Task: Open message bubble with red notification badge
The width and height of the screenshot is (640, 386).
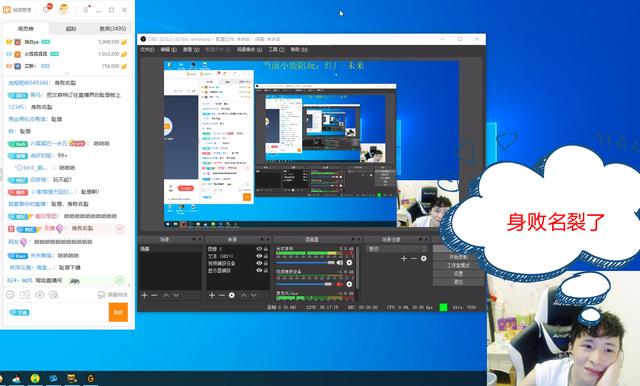Action: pyautogui.click(x=46, y=9)
